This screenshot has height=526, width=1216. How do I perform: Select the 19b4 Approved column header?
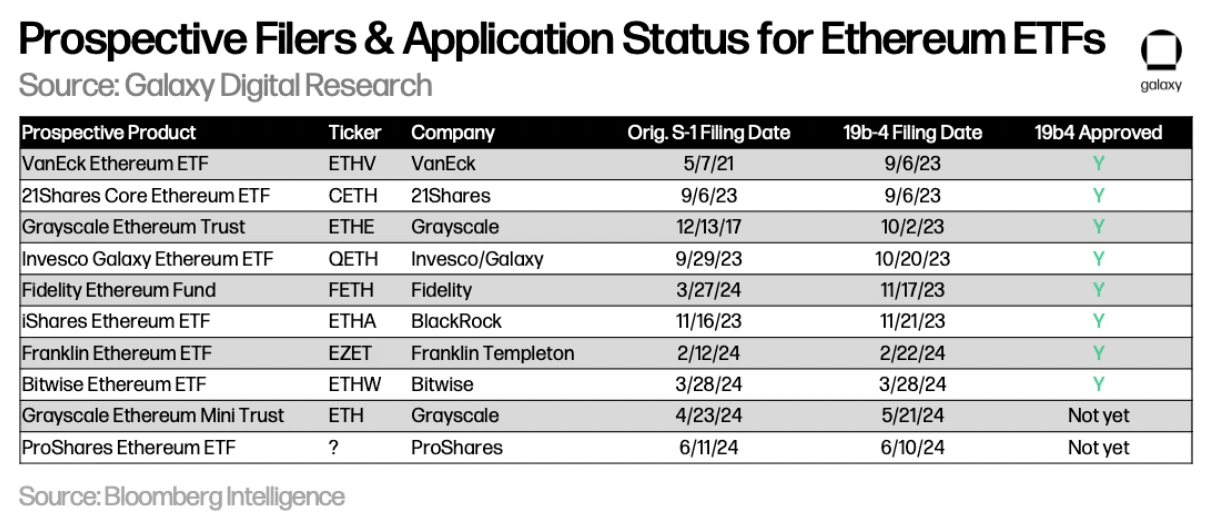click(x=1099, y=133)
